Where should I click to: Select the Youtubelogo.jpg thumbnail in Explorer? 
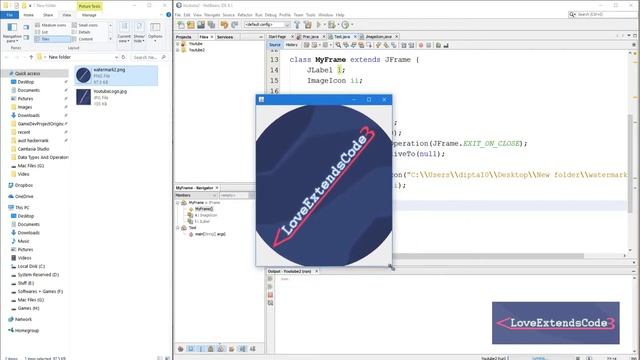83,97
